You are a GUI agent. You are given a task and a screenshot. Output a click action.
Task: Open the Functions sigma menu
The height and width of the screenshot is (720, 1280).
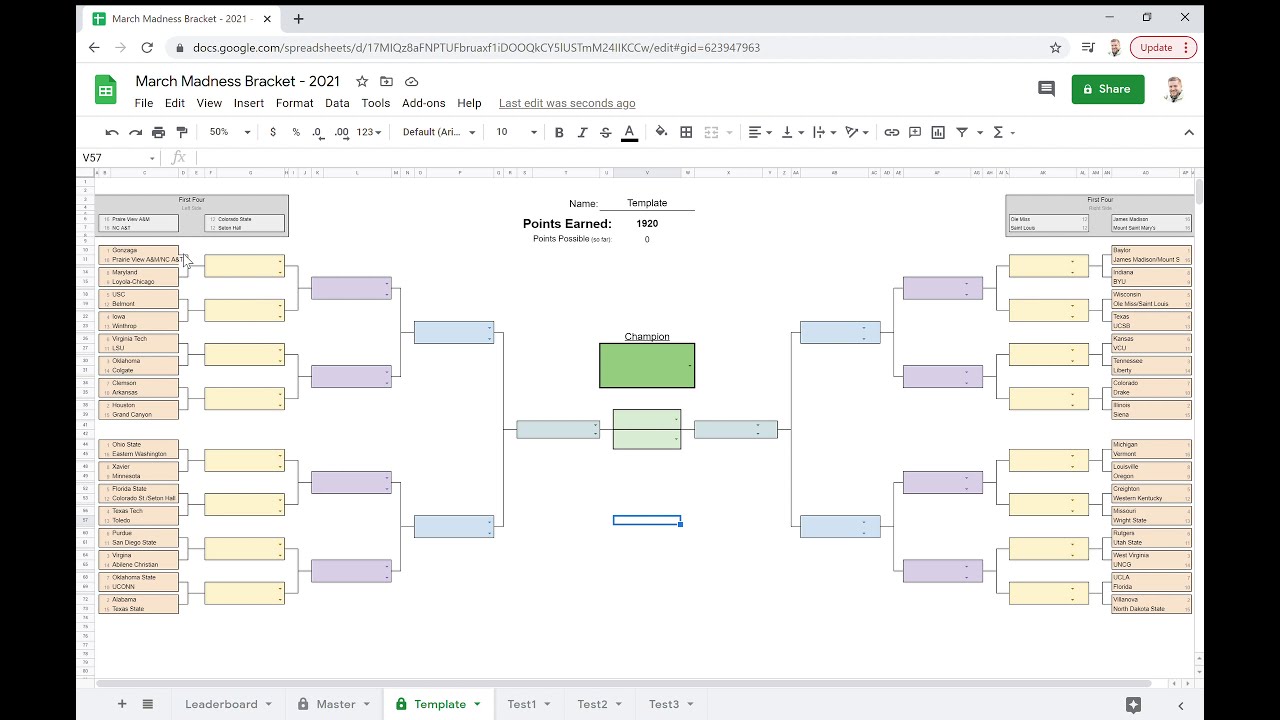[x=1003, y=132]
